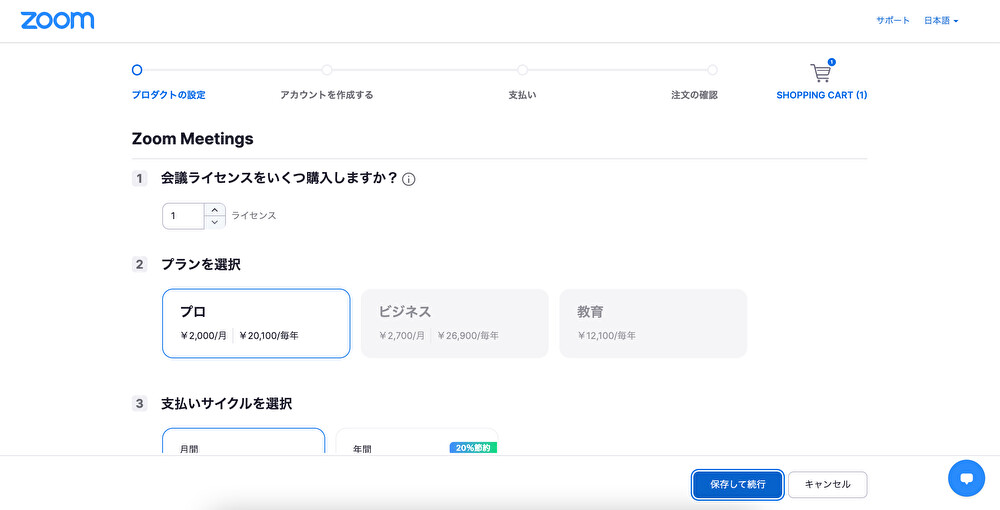The image size is (1000, 510).
Task: Click the 20%節約 badge
Action: click(x=473, y=448)
